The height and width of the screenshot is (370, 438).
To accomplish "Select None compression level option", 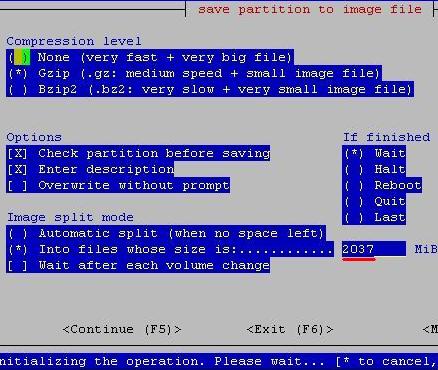I will (x=150, y=57).
